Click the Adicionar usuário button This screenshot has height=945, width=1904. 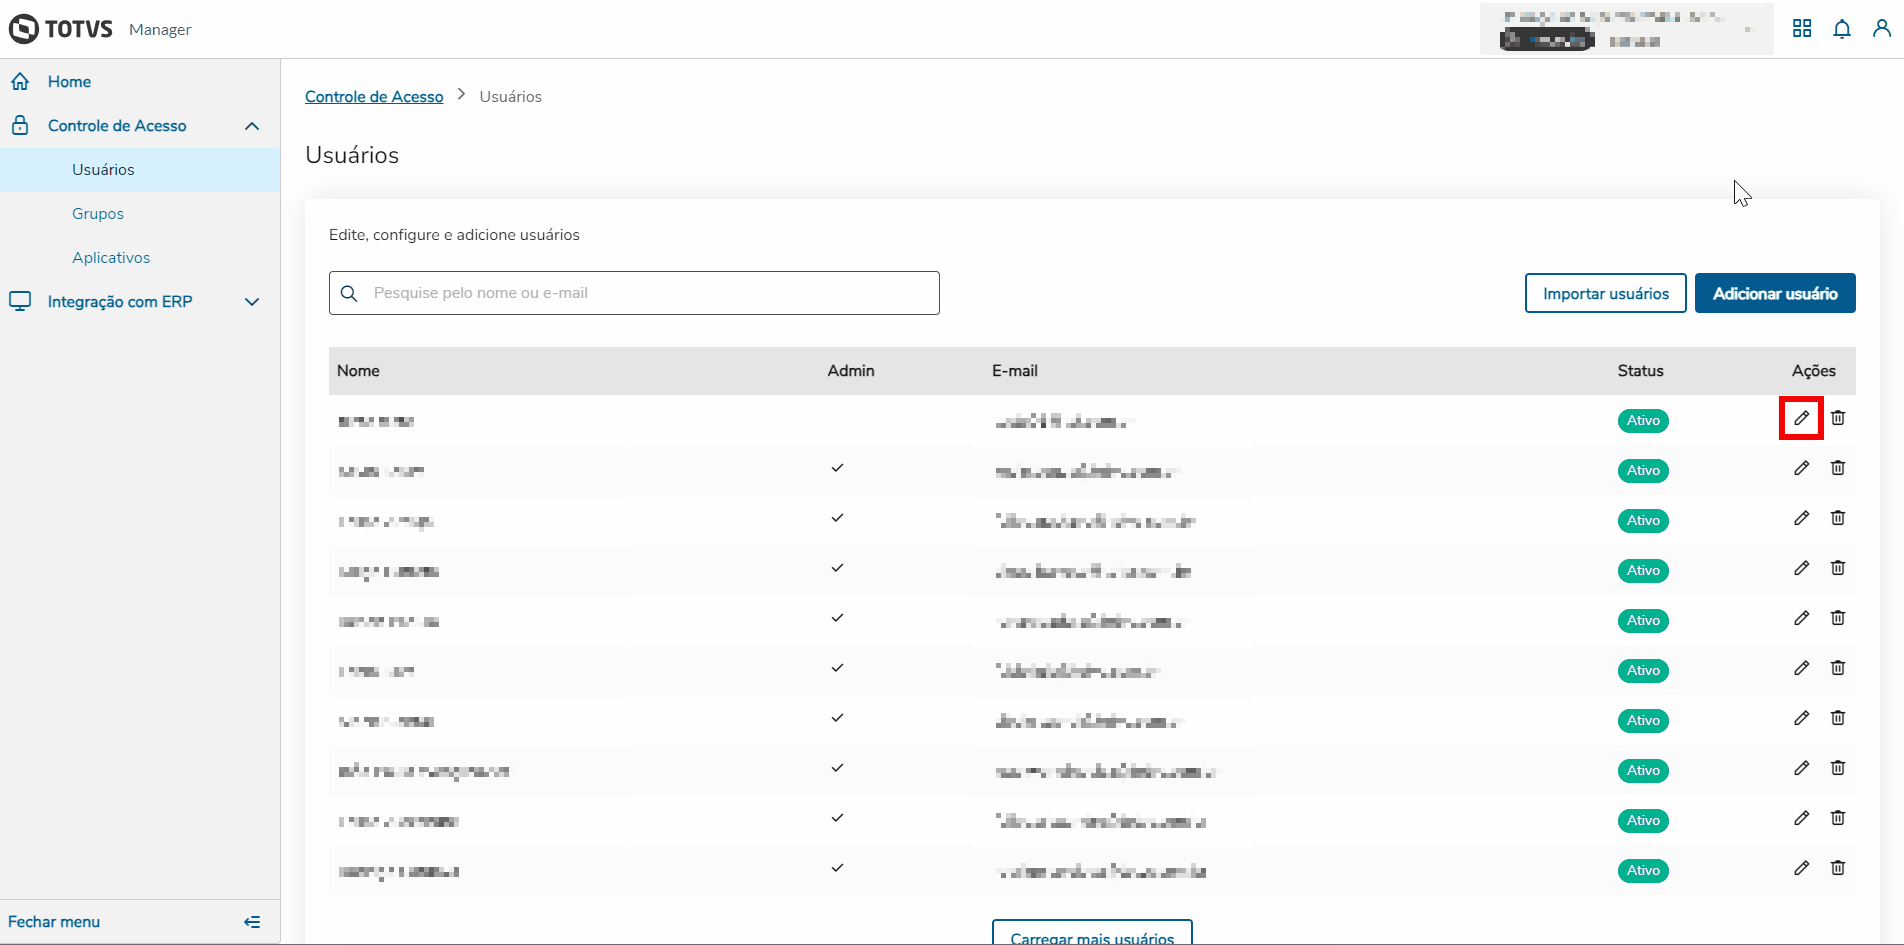(x=1775, y=293)
